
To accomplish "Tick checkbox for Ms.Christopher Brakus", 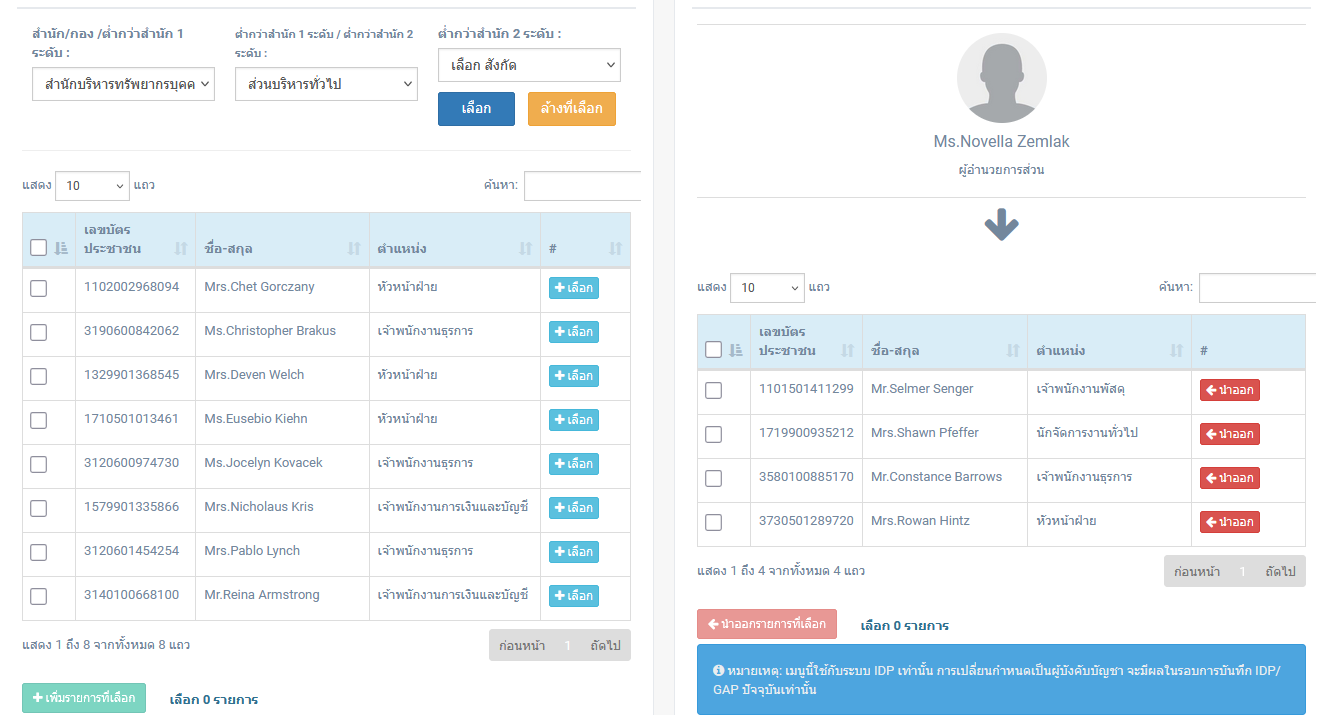I will (38, 332).
